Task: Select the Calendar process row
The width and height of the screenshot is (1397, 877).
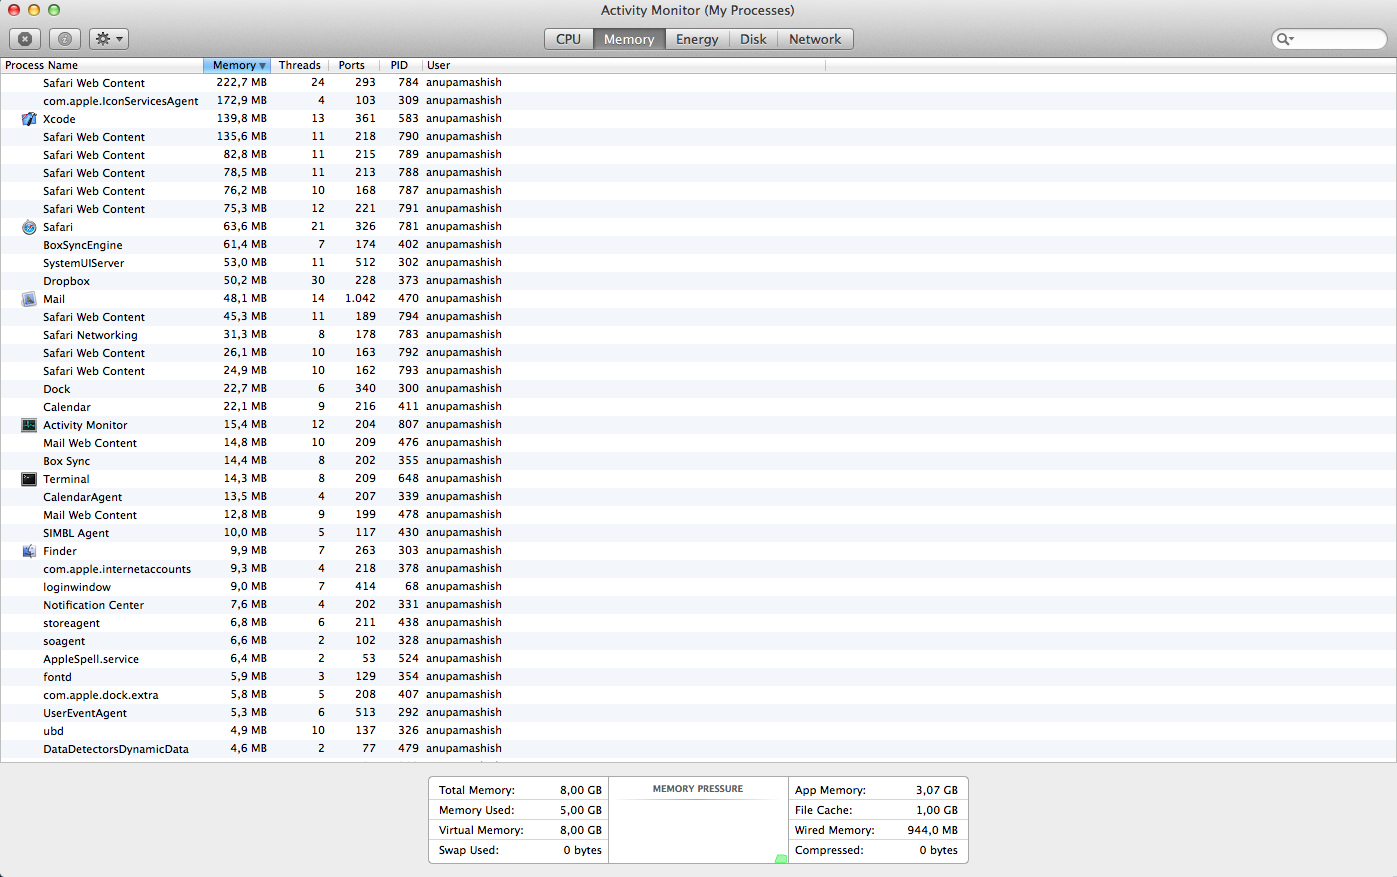Action: pos(698,407)
